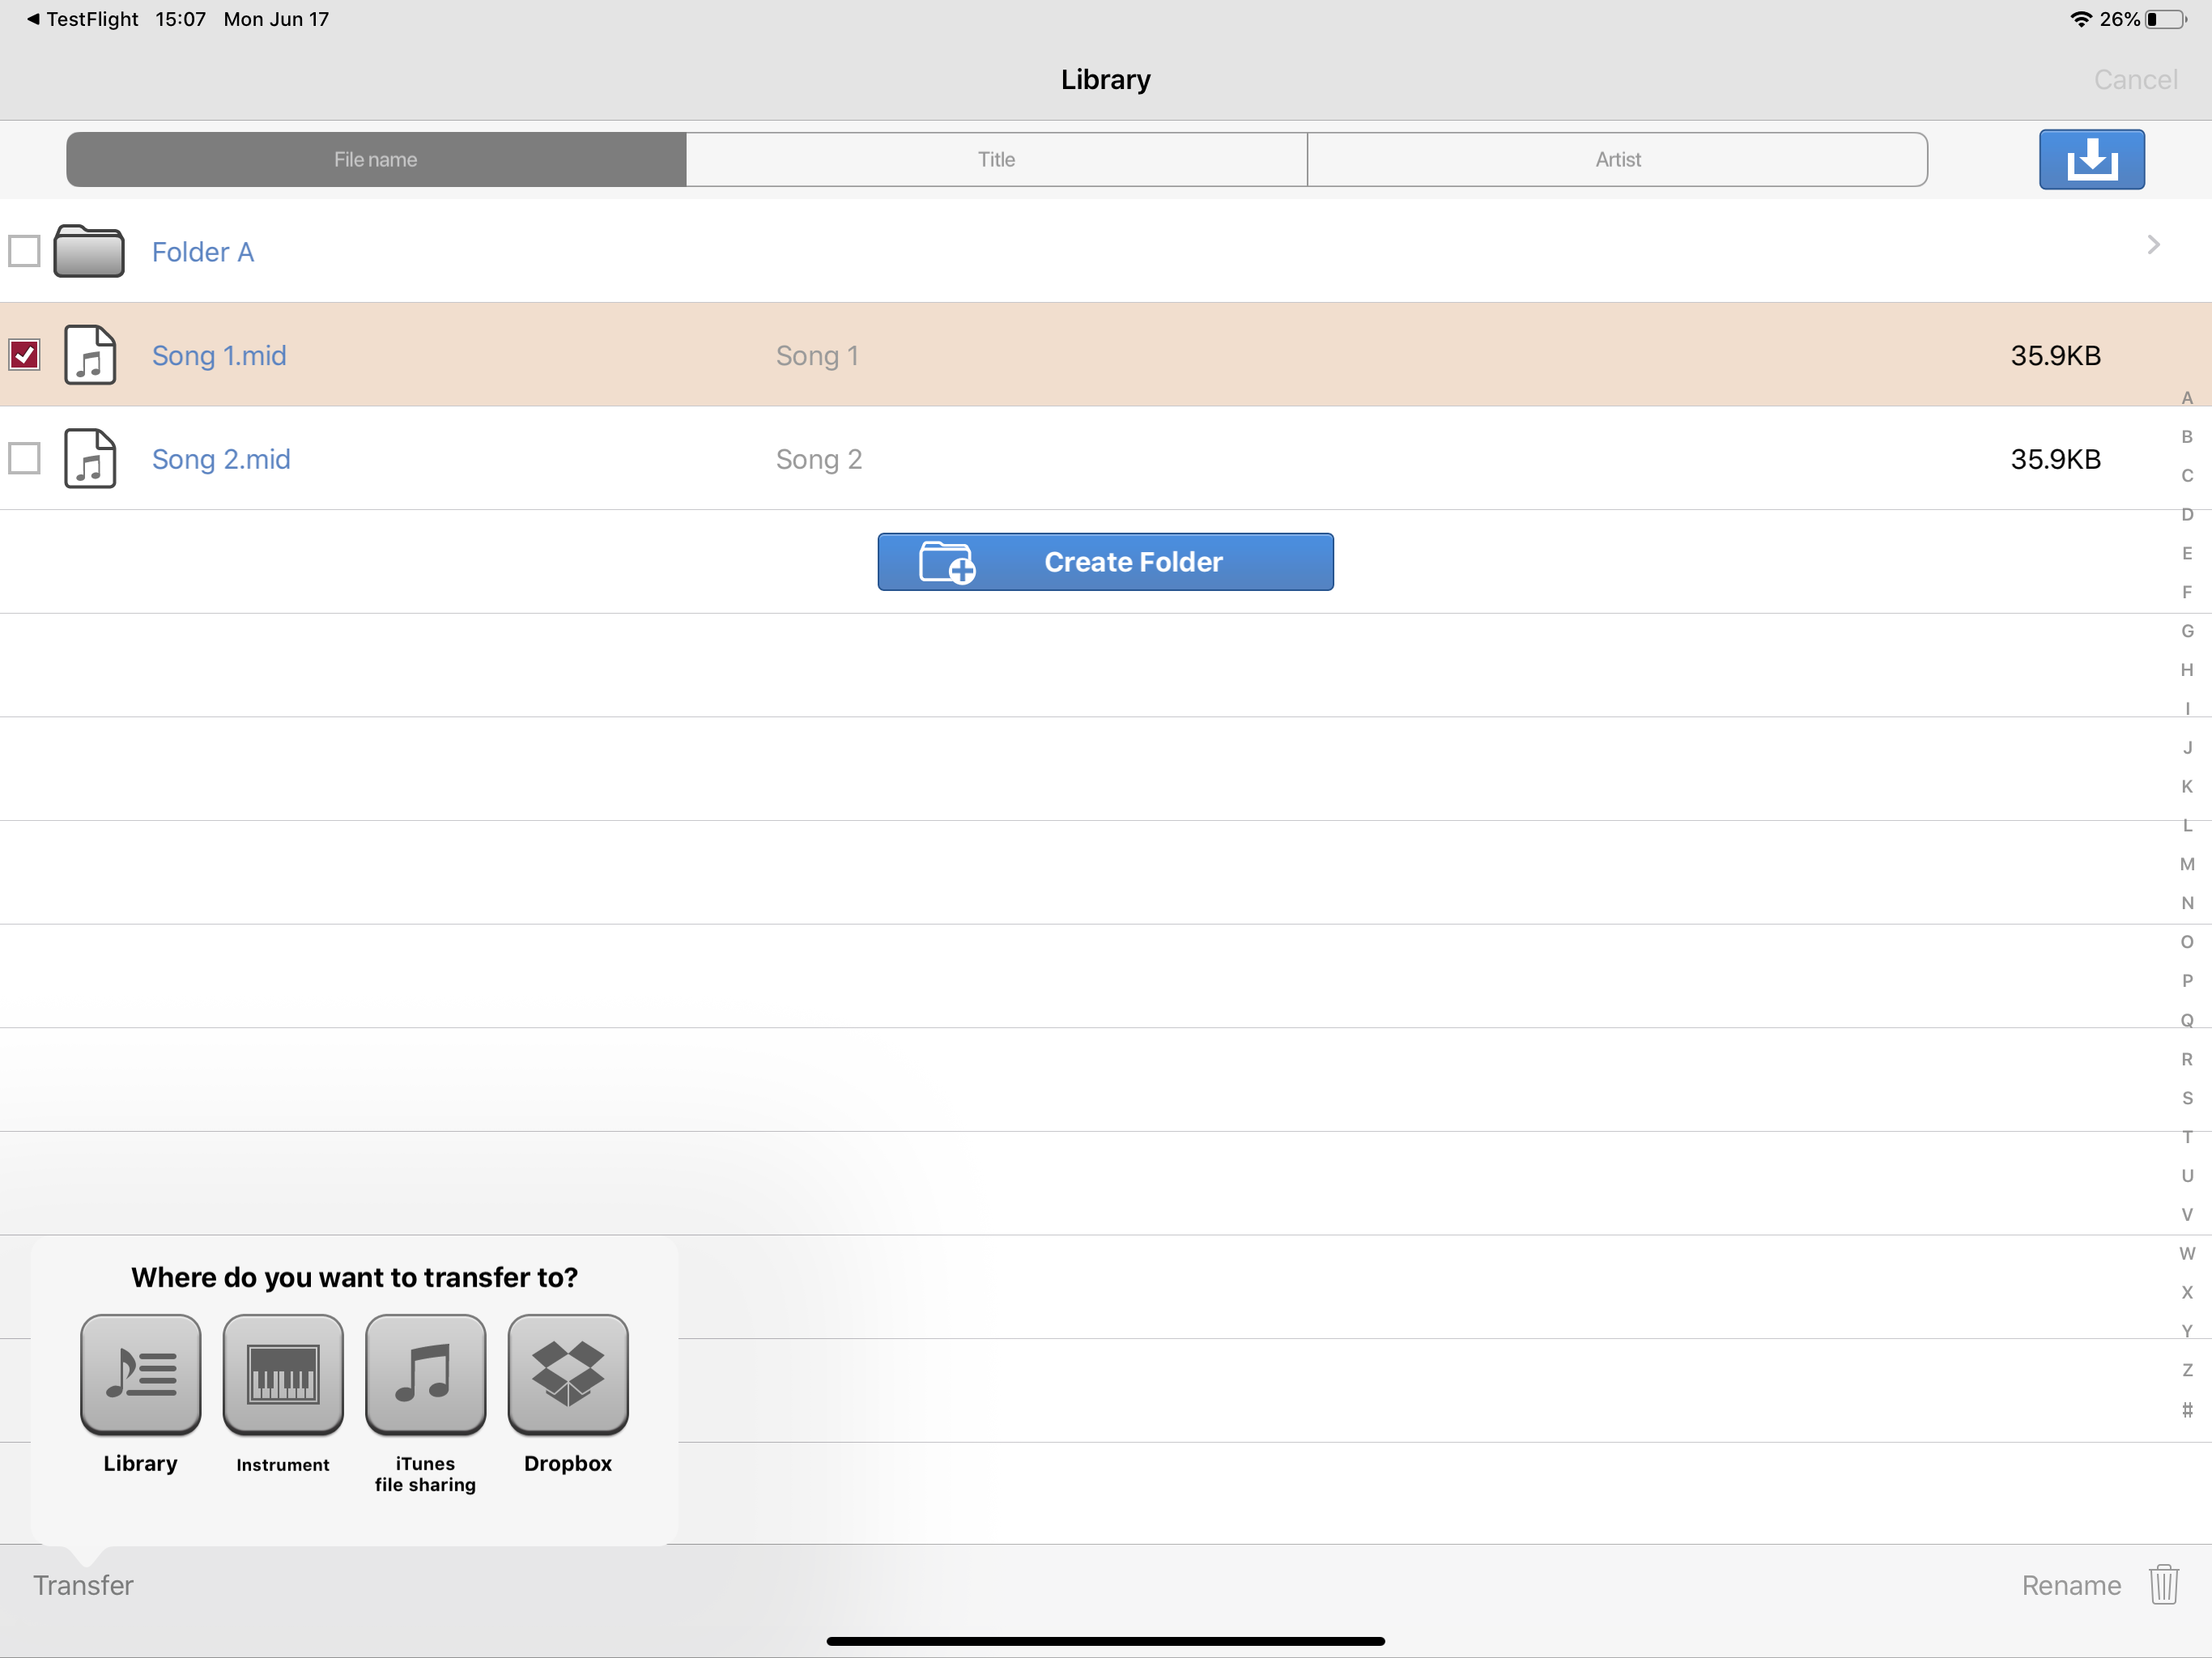This screenshot has height=1658, width=2212.
Task: Check the Song 2.mid checkbox
Action: (24, 459)
